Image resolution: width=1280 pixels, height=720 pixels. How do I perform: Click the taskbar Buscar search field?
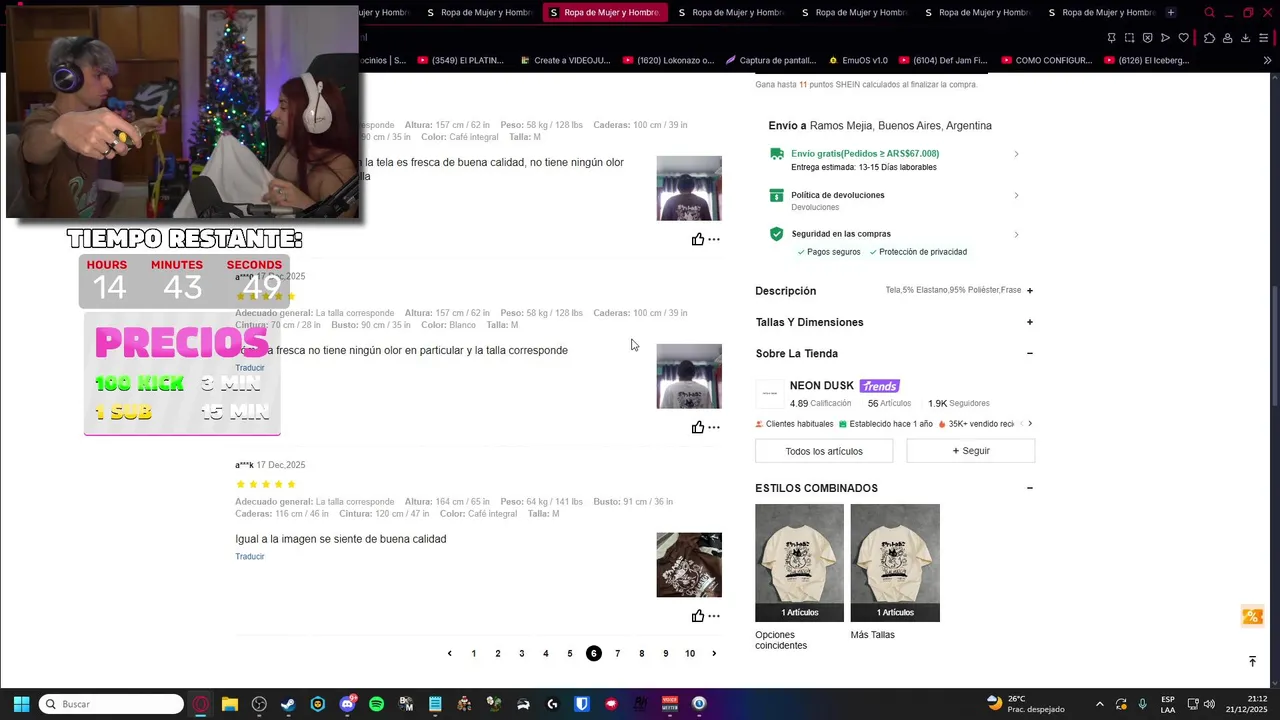[111, 704]
